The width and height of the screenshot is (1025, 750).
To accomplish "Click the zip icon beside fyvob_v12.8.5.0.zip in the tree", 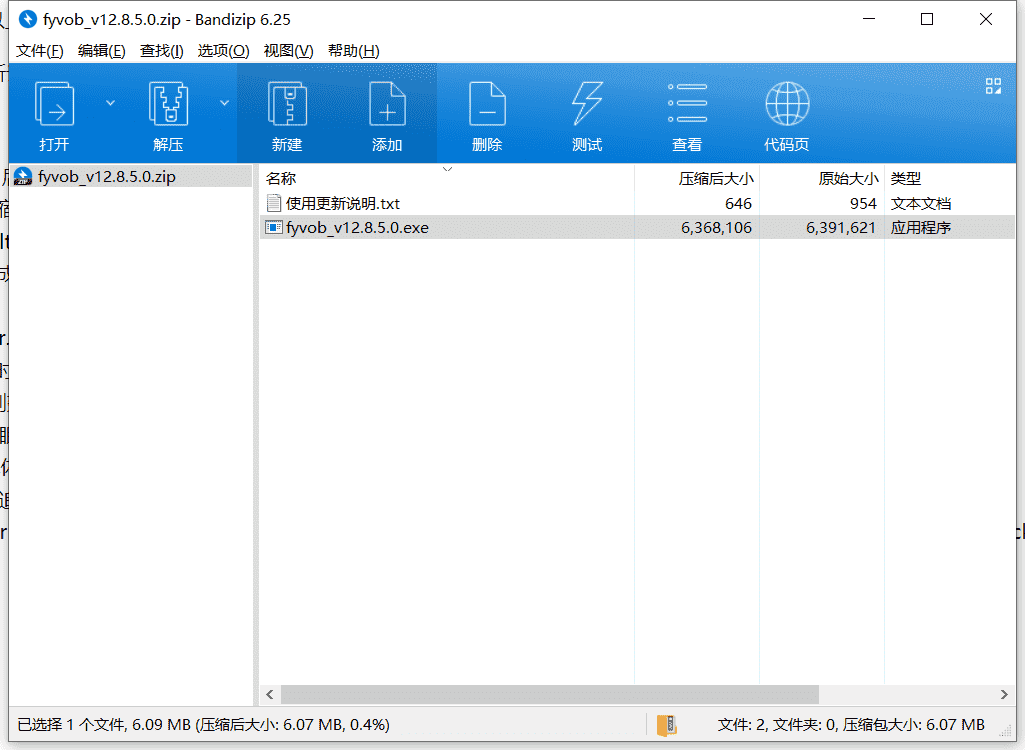I will 23,177.
